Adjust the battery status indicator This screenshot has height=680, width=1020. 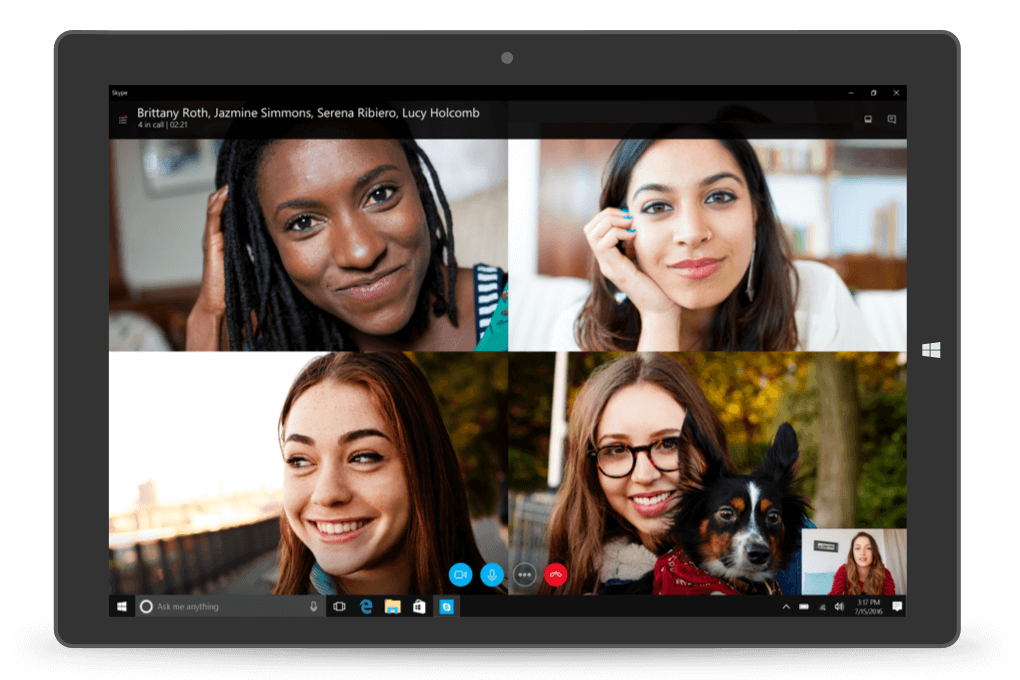click(x=804, y=606)
